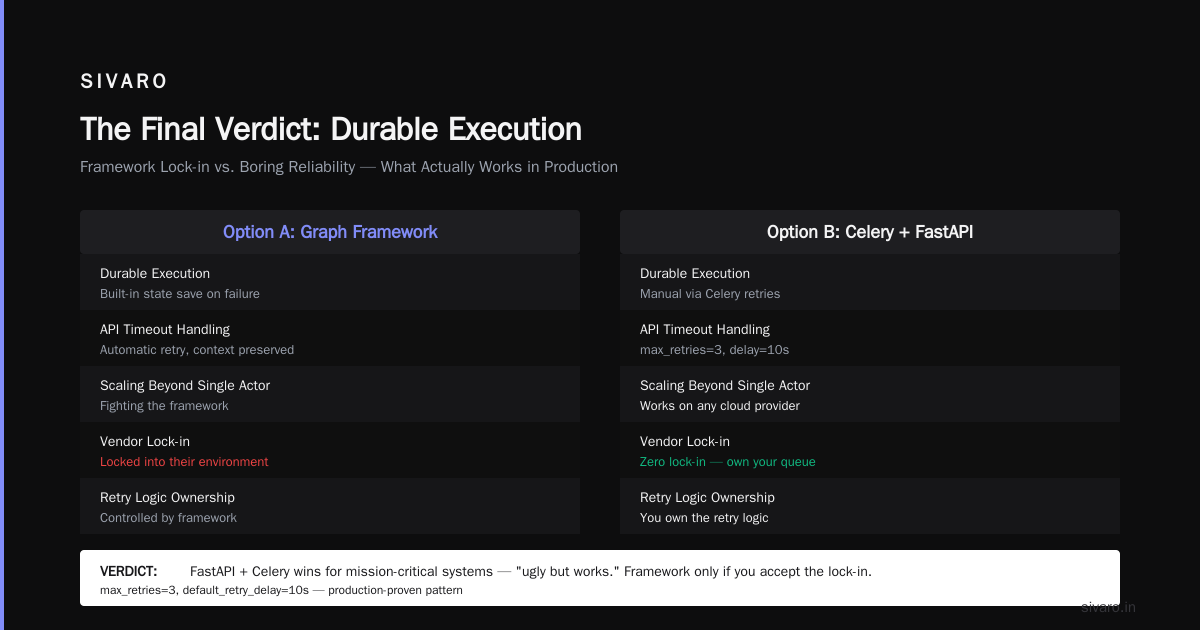Click 'Vendor Lock-in' label in Option B
This screenshot has height=630, width=1200.
click(685, 441)
